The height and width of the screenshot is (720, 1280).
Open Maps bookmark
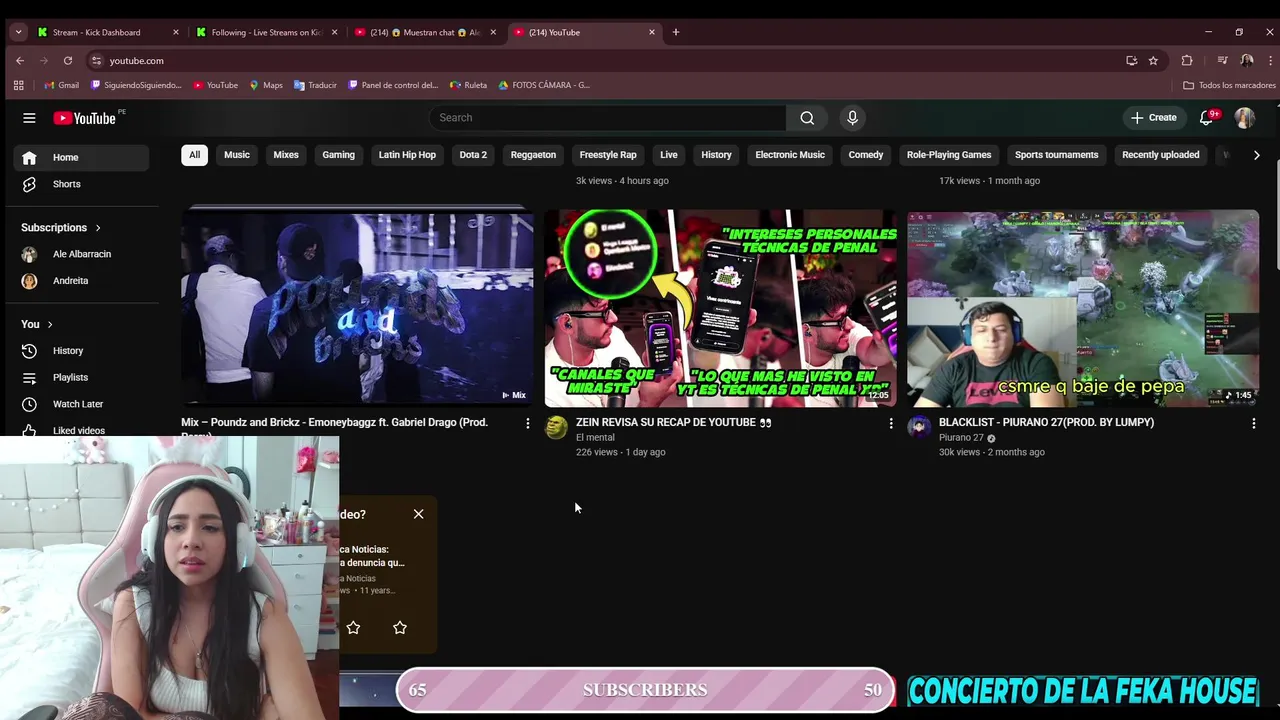coord(265,85)
